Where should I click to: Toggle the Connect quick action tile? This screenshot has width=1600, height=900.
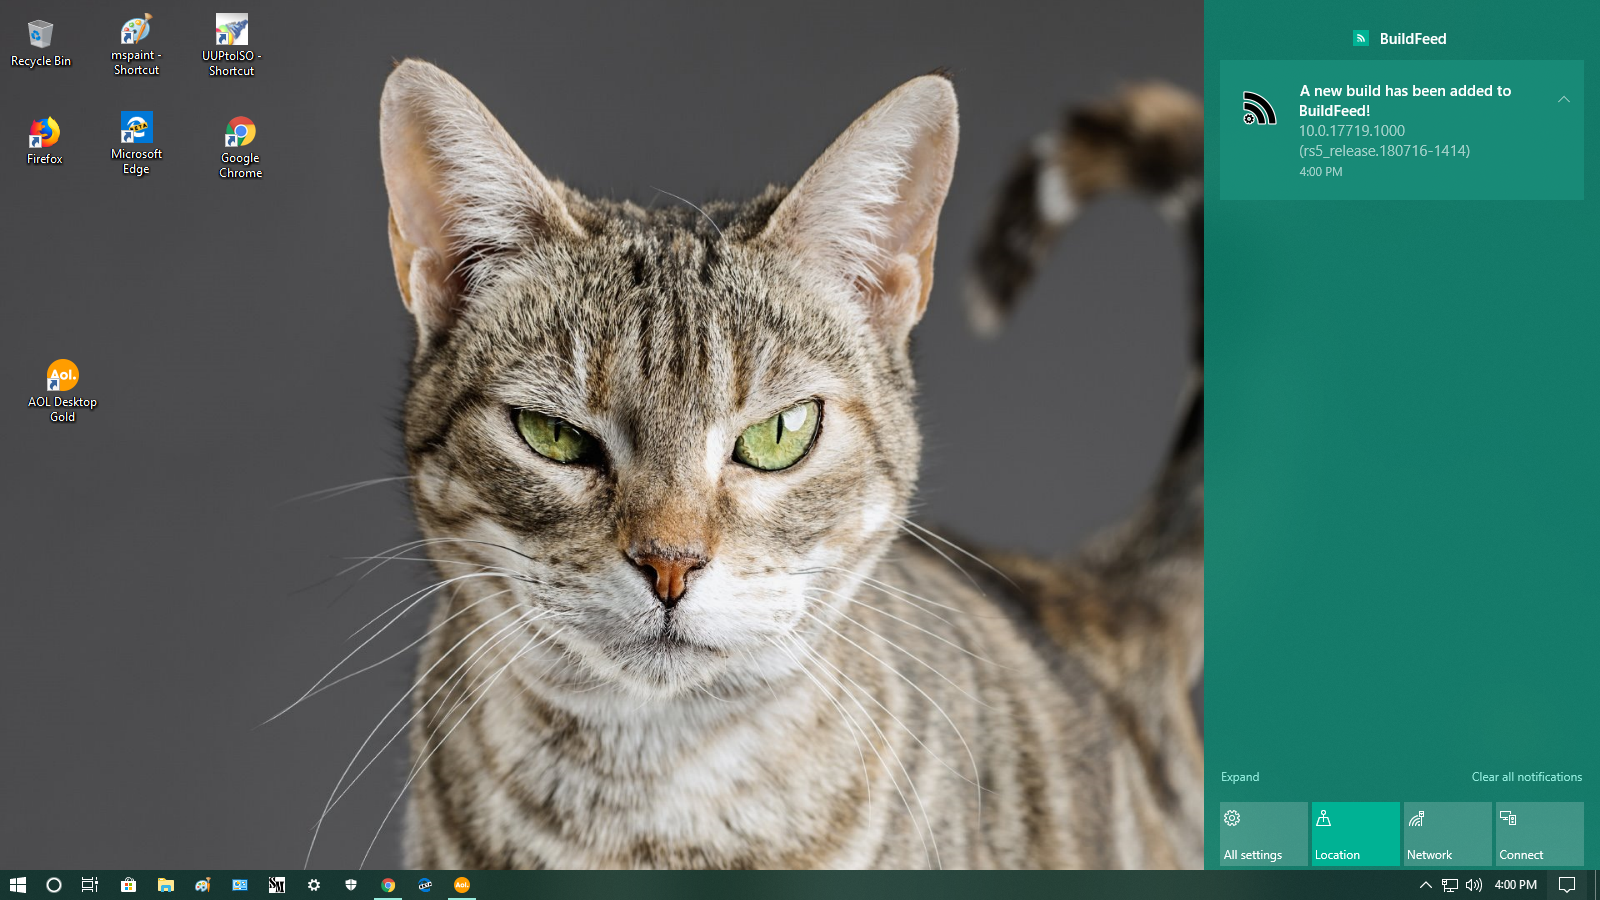tap(1539, 834)
